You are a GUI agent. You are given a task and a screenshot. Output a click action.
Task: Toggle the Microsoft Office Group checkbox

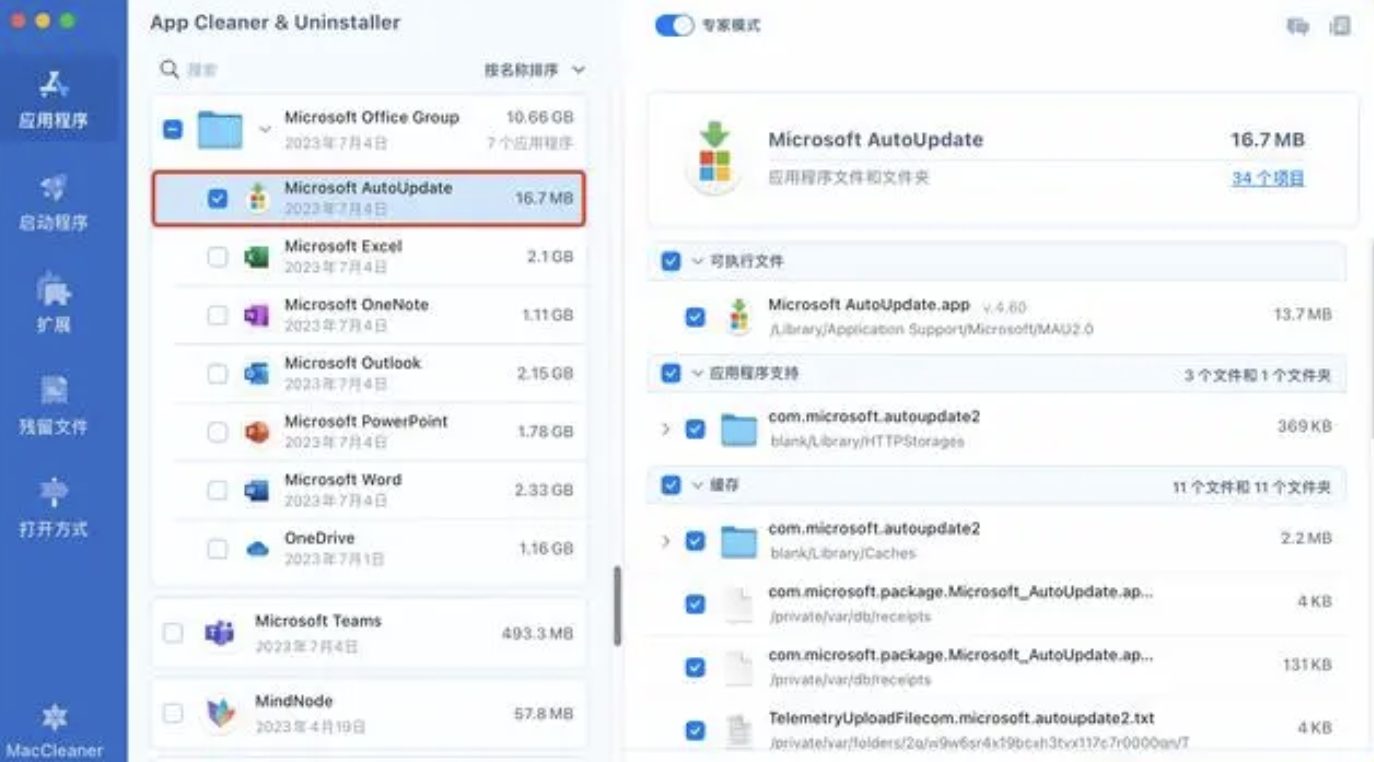(x=172, y=129)
